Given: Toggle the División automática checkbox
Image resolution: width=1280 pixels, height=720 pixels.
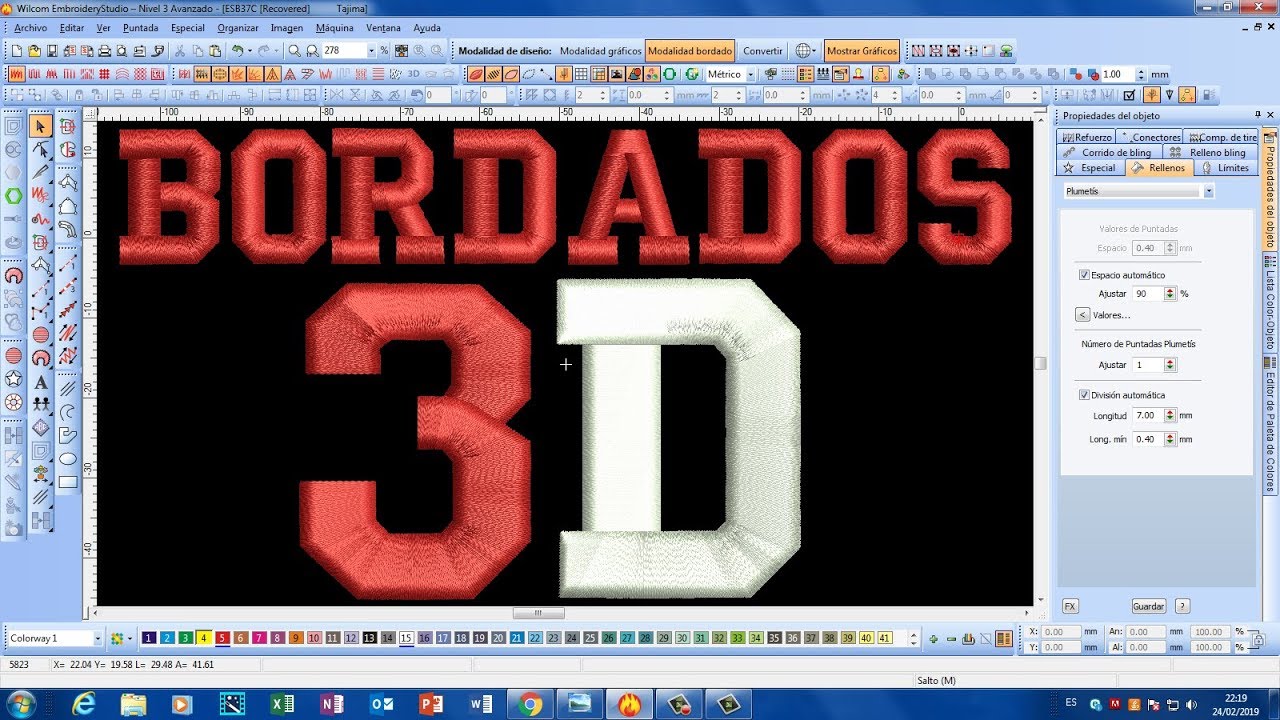Looking at the screenshot, I should point(1084,395).
